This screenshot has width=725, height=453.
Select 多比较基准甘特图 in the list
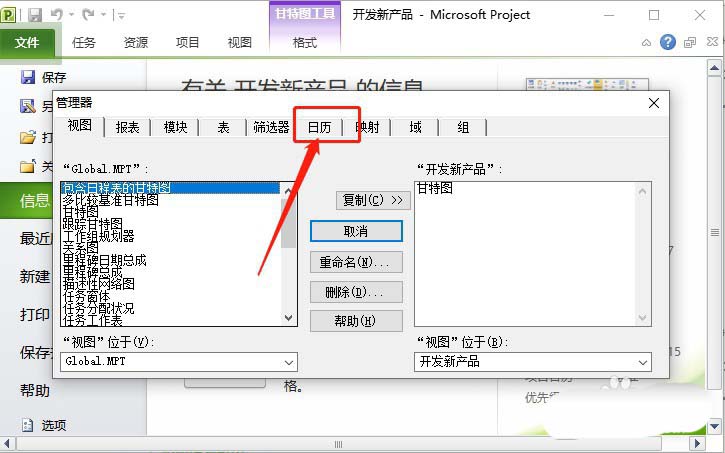[111, 200]
